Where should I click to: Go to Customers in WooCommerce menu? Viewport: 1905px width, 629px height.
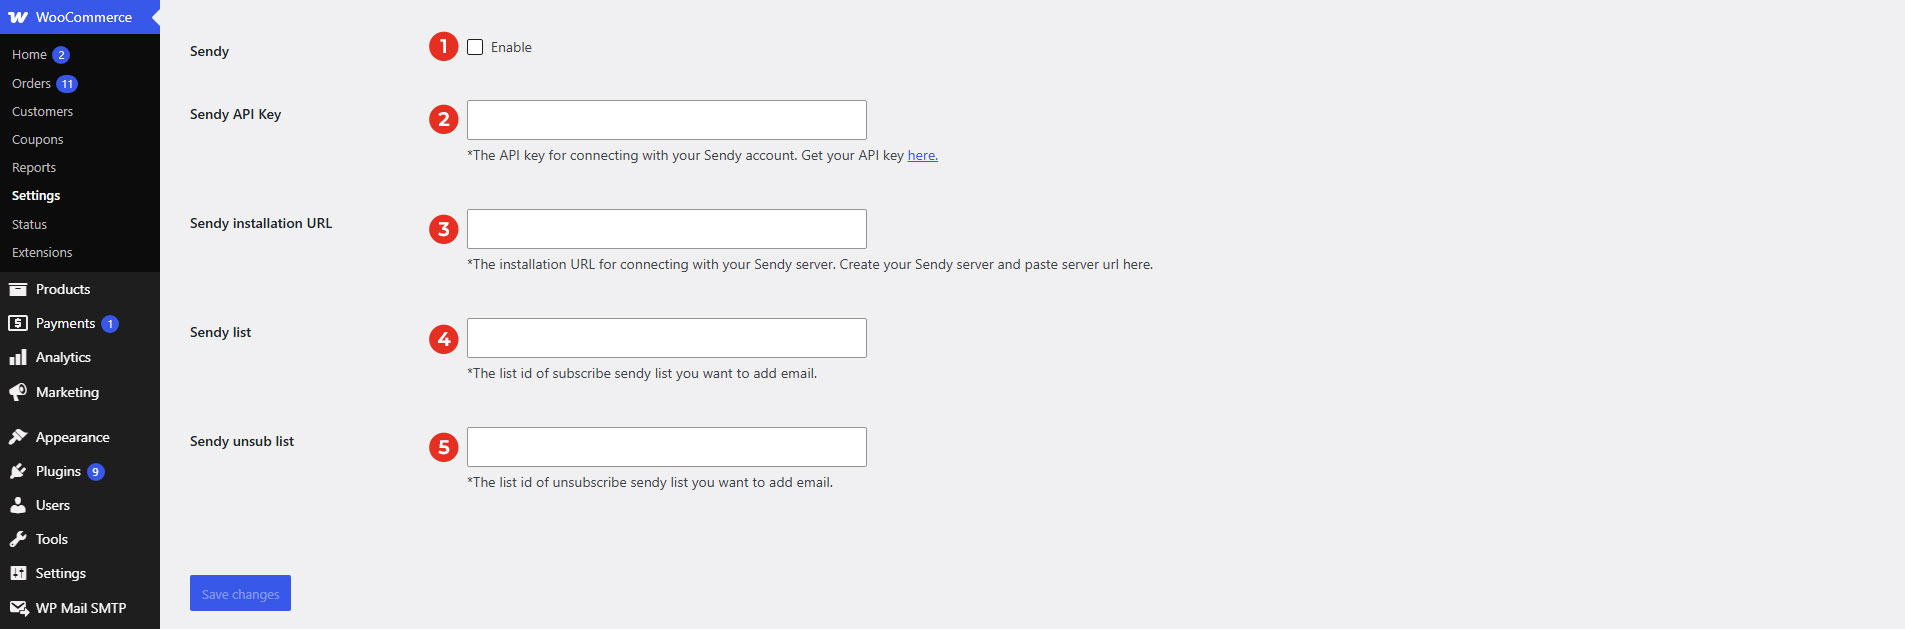42,112
